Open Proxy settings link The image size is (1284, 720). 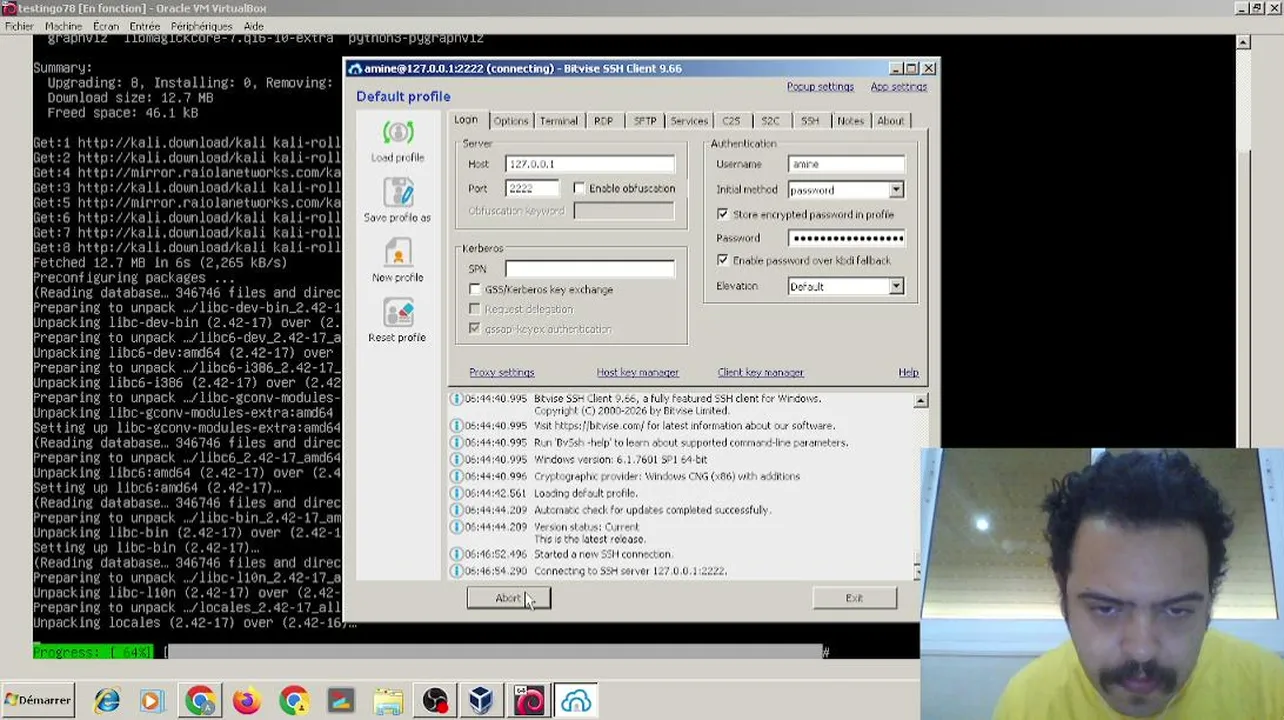pyautogui.click(x=502, y=372)
